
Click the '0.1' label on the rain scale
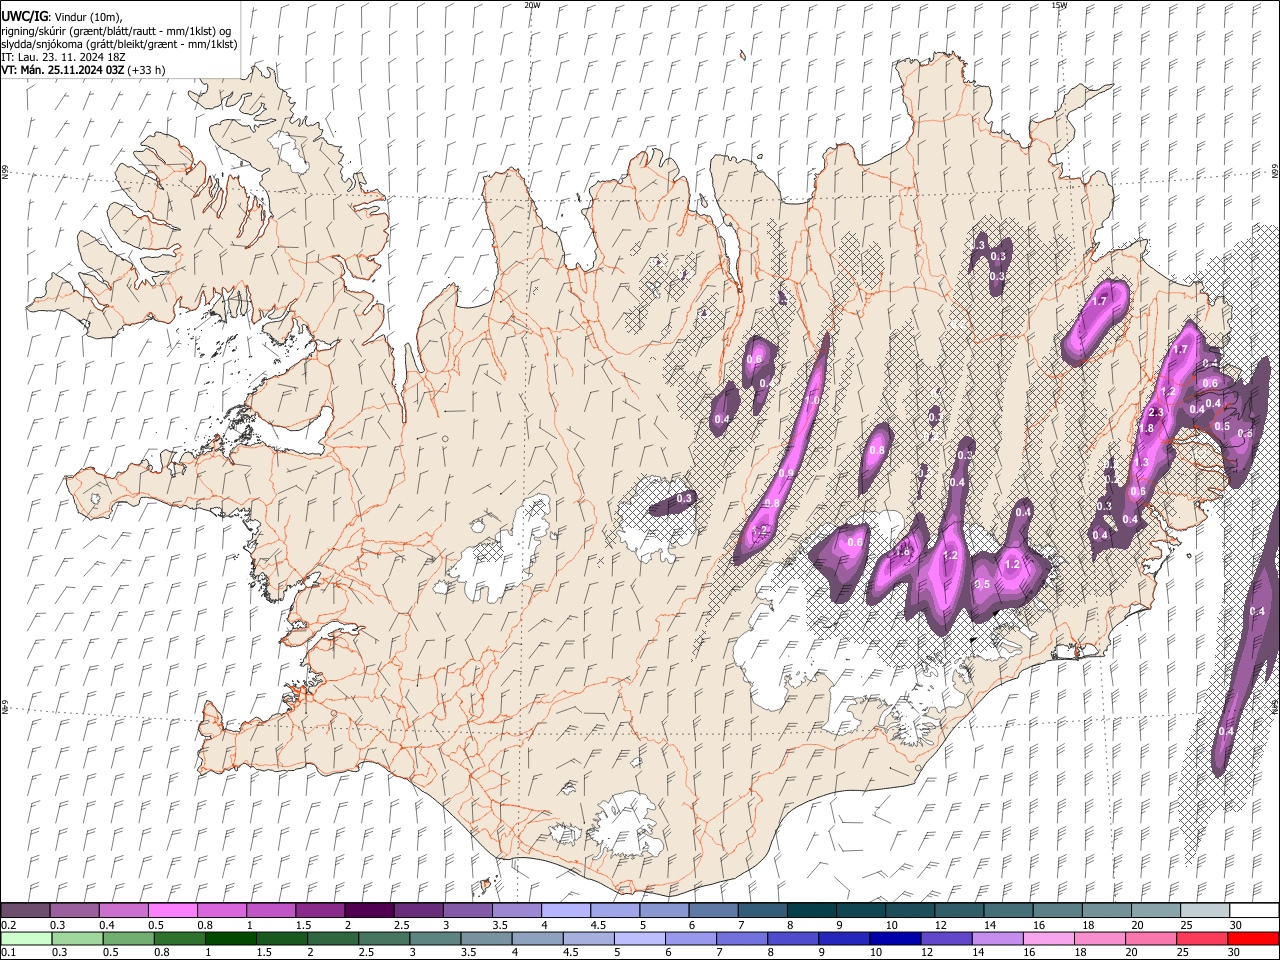[x=8, y=953]
